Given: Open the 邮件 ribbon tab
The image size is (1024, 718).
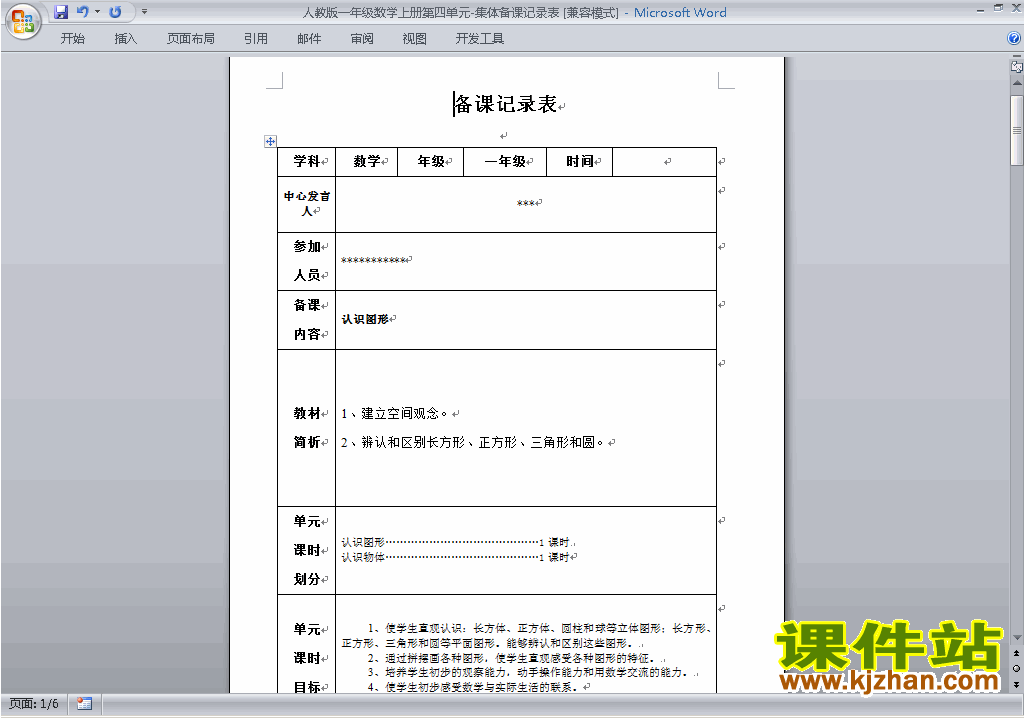Looking at the screenshot, I should pyautogui.click(x=309, y=39).
